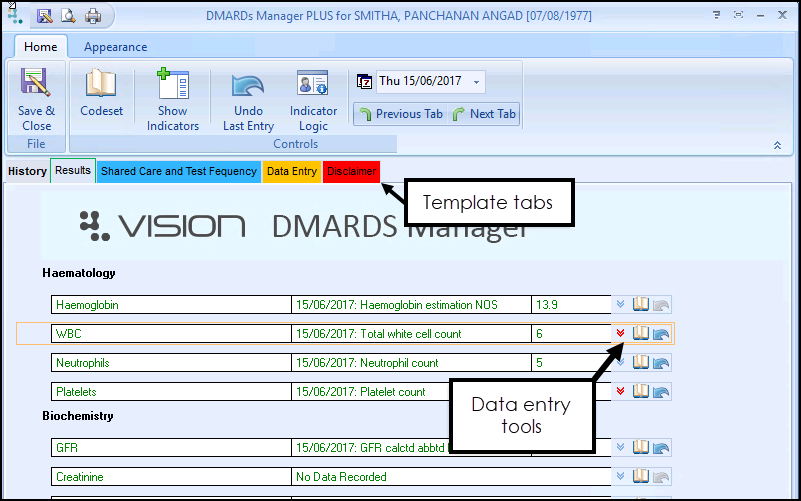Select the Shared Care and Test Frequency tab
This screenshot has width=801, height=501.
click(178, 171)
